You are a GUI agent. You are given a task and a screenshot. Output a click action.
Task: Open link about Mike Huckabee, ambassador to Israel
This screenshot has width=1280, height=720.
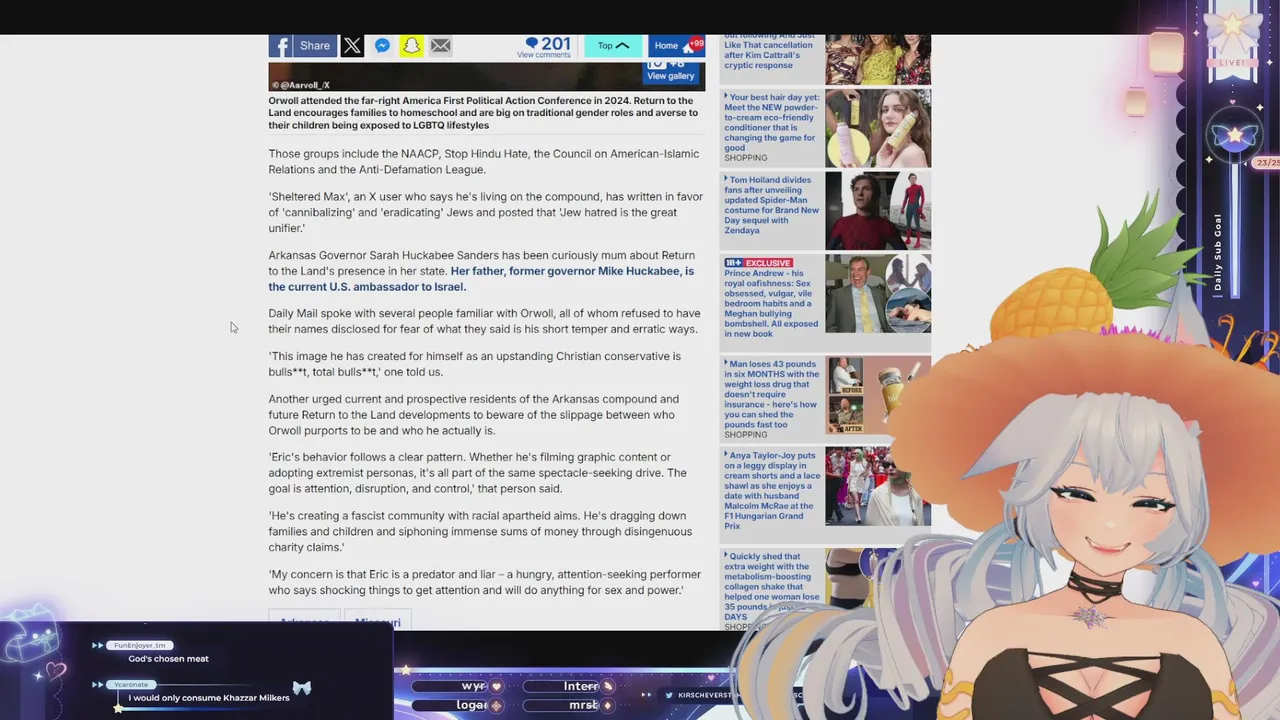pos(481,279)
